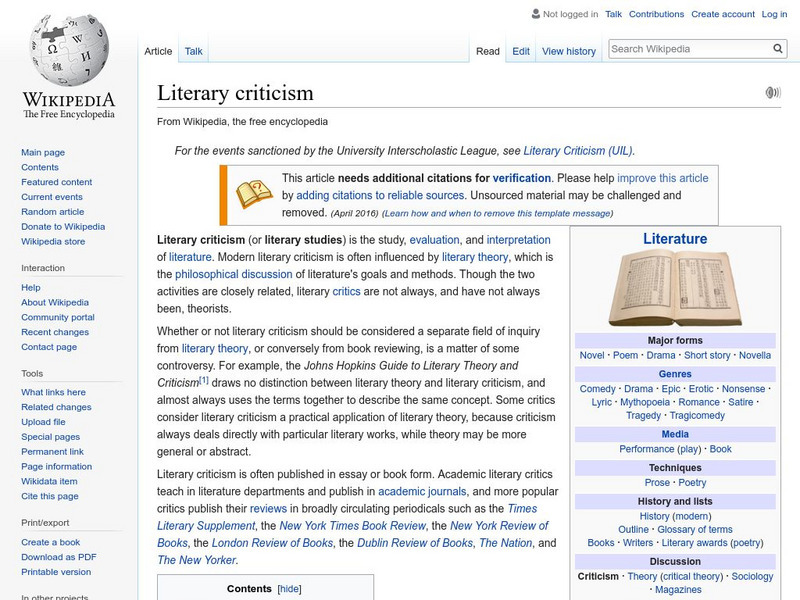Click adding citations to reliable sources

coord(380,195)
